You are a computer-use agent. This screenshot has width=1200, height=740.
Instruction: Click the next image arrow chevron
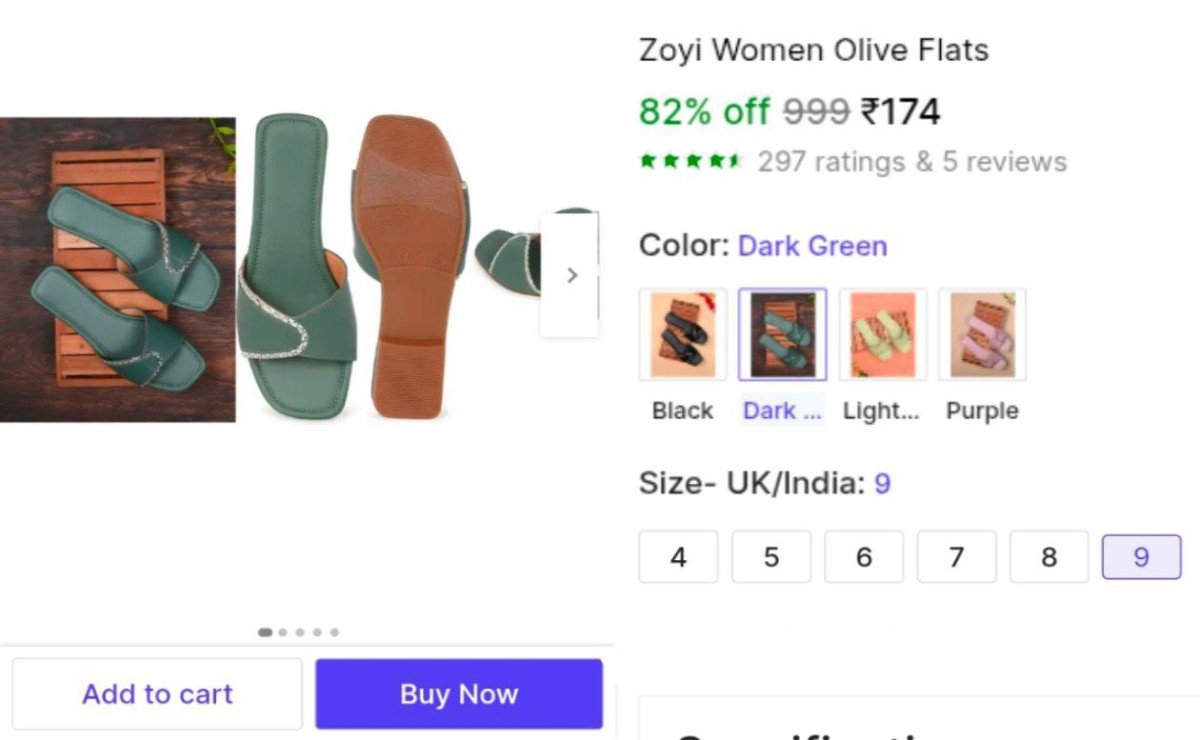(571, 275)
